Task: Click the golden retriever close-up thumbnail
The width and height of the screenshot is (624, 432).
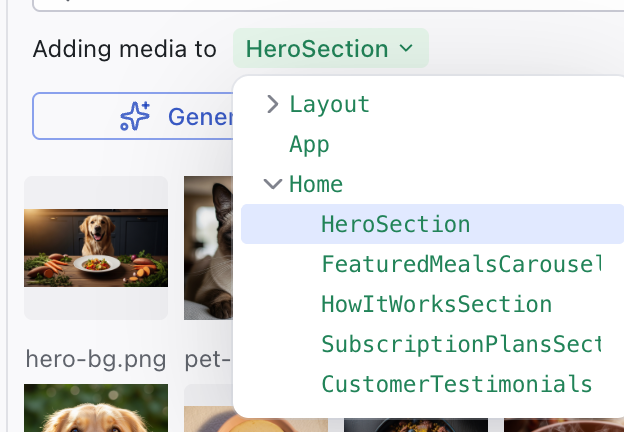Action: 96,410
